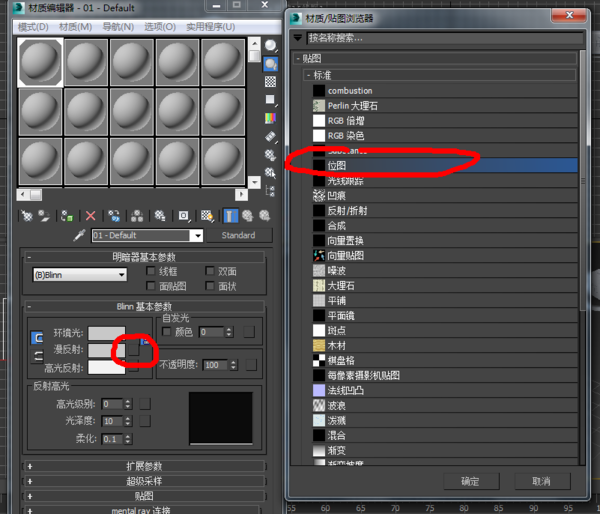Toggle the Show End Result icon
This screenshot has width=600, height=514.
(230, 216)
